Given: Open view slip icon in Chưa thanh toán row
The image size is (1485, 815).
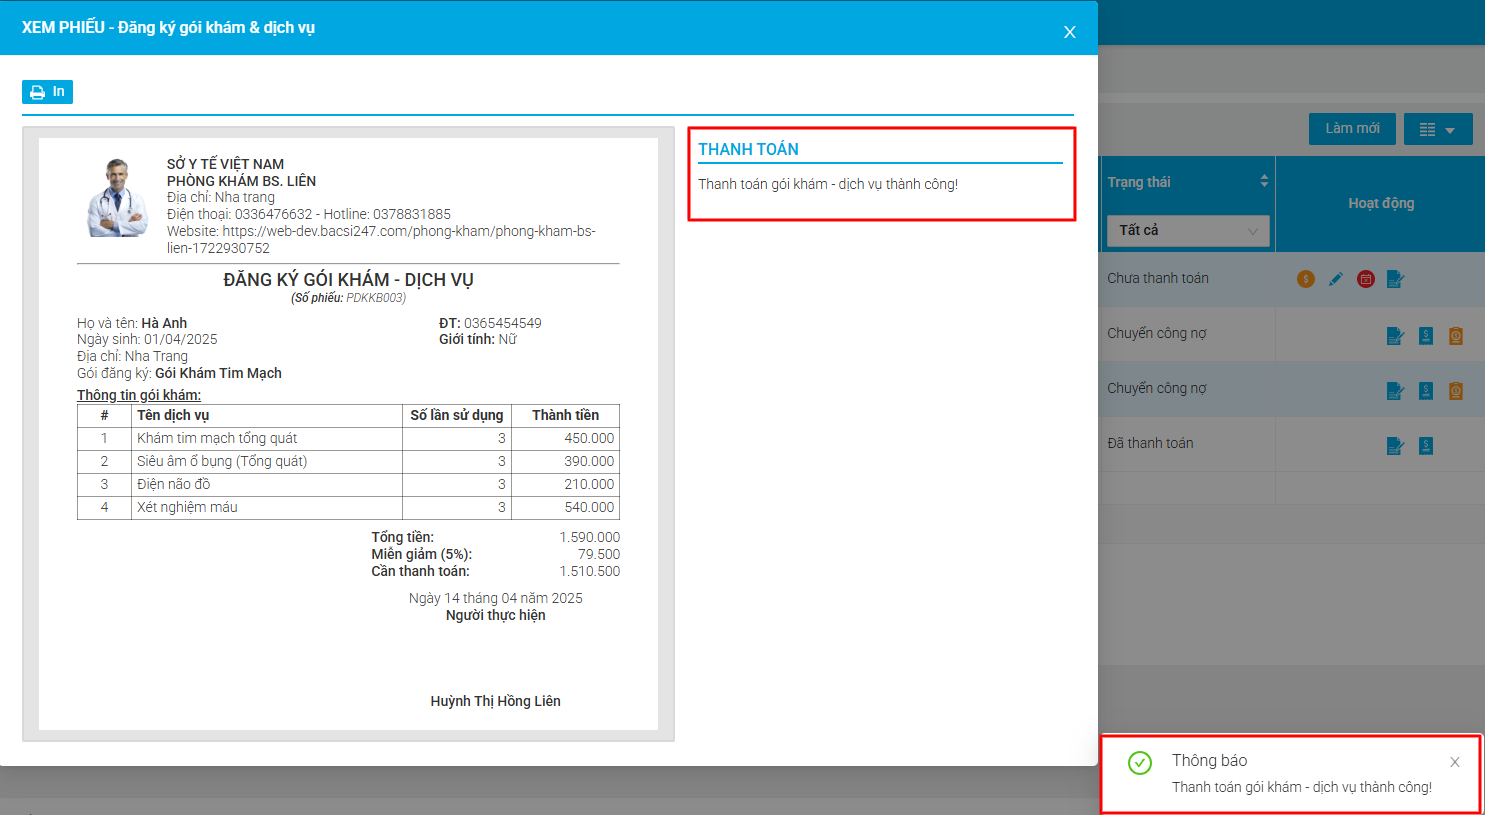Looking at the screenshot, I should (x=1396, y=279).
